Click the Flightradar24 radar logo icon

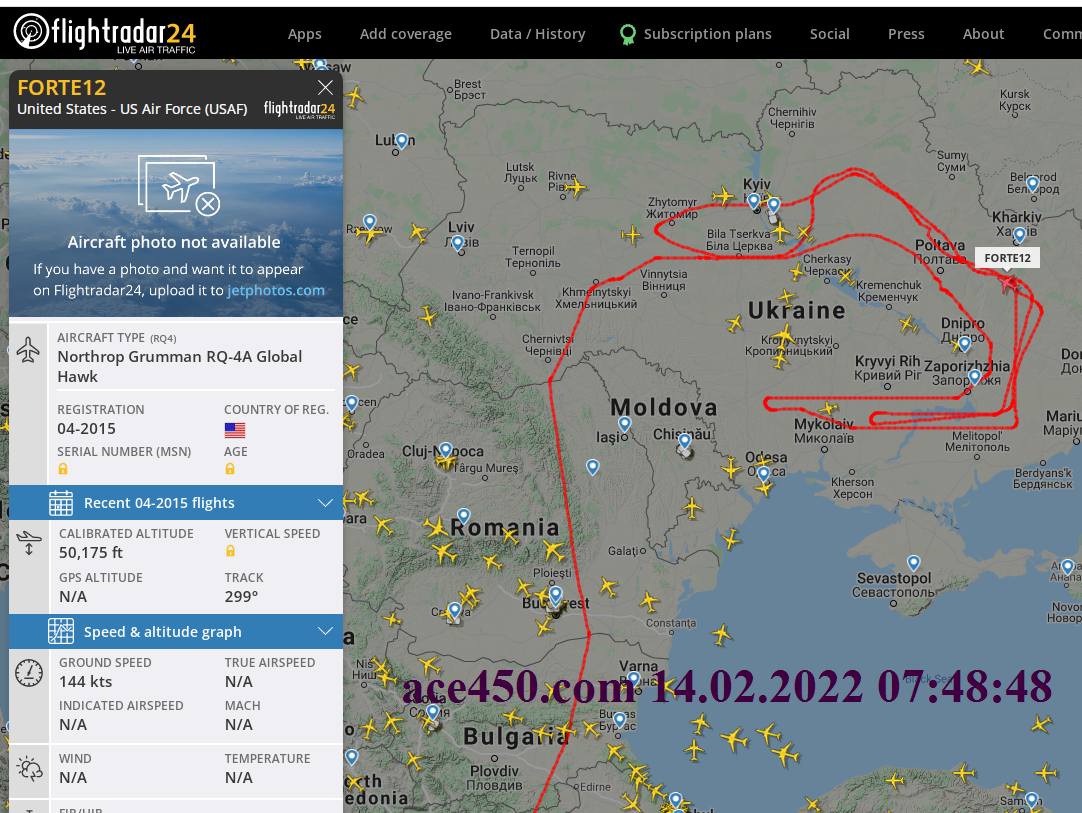tap(30, 32)
